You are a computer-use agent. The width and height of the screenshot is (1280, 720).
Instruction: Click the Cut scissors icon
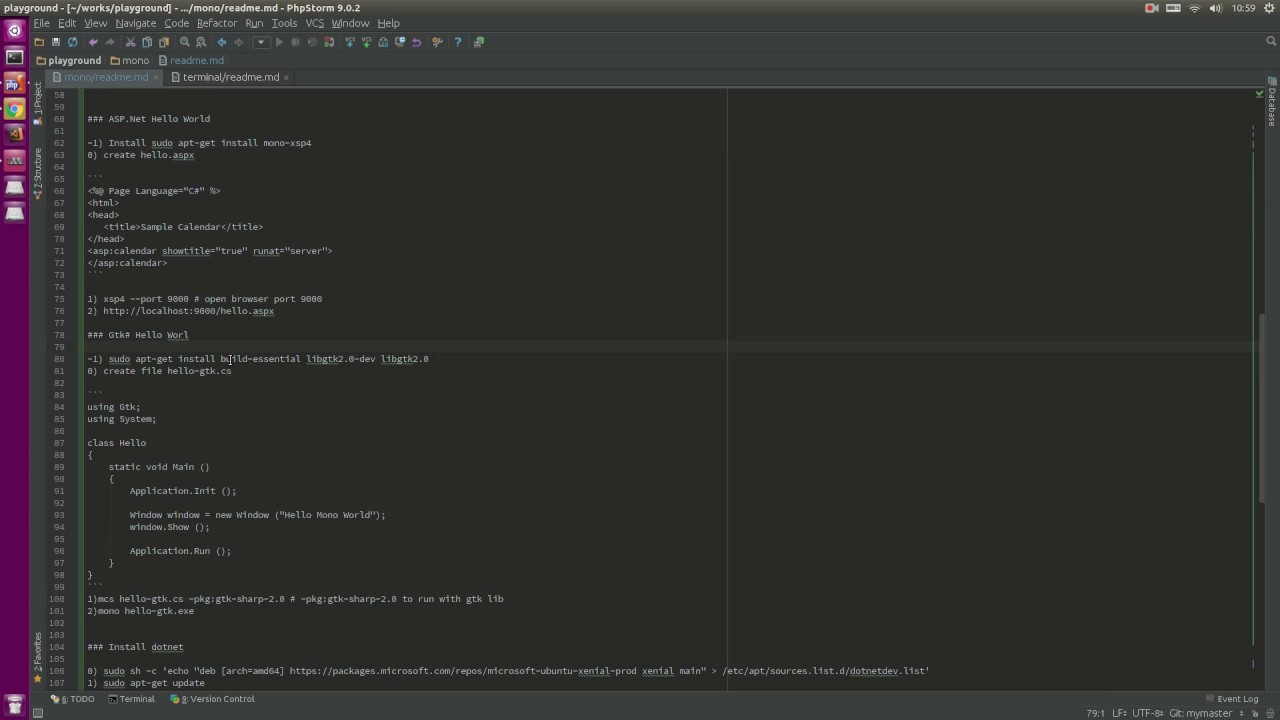(x=130, y=42)
